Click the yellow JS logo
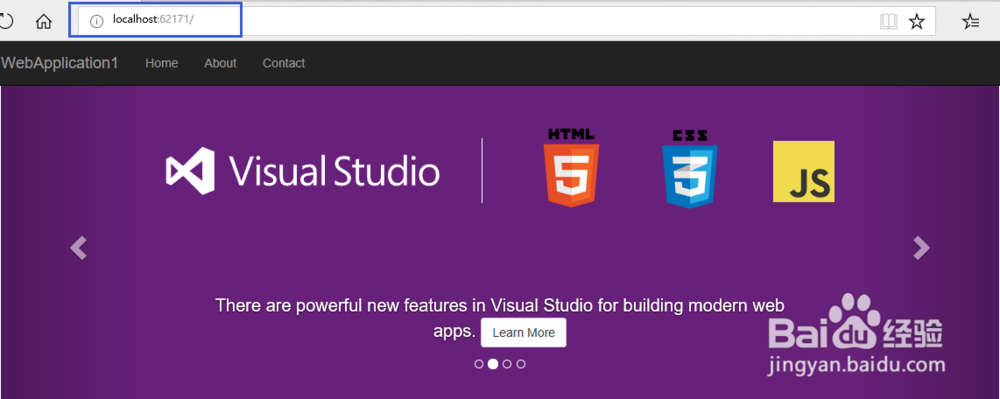1000x399 pixels. click(x=804, y=171)
